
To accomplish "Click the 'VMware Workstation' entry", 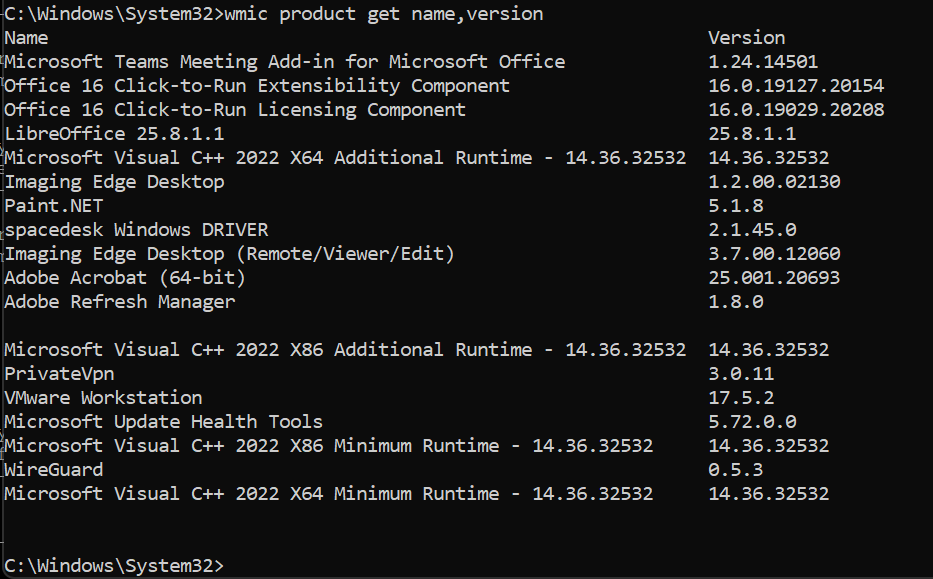I will (103, 398).
